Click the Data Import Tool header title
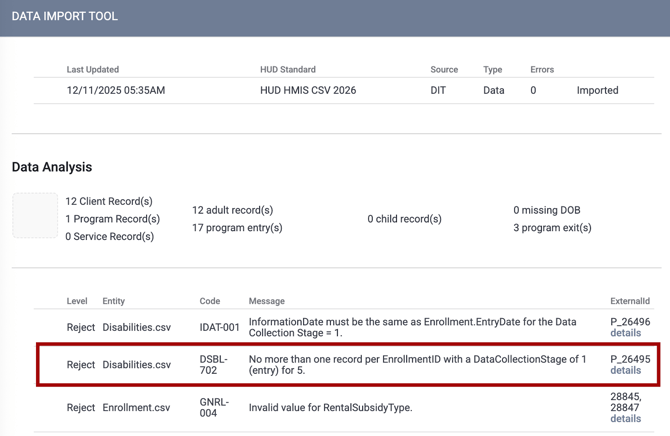 [x=65, y=17]
